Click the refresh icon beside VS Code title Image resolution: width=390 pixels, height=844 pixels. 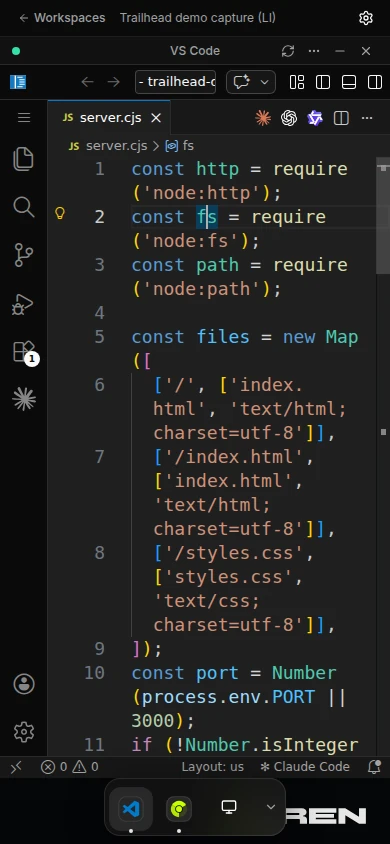tap(288, 51)
